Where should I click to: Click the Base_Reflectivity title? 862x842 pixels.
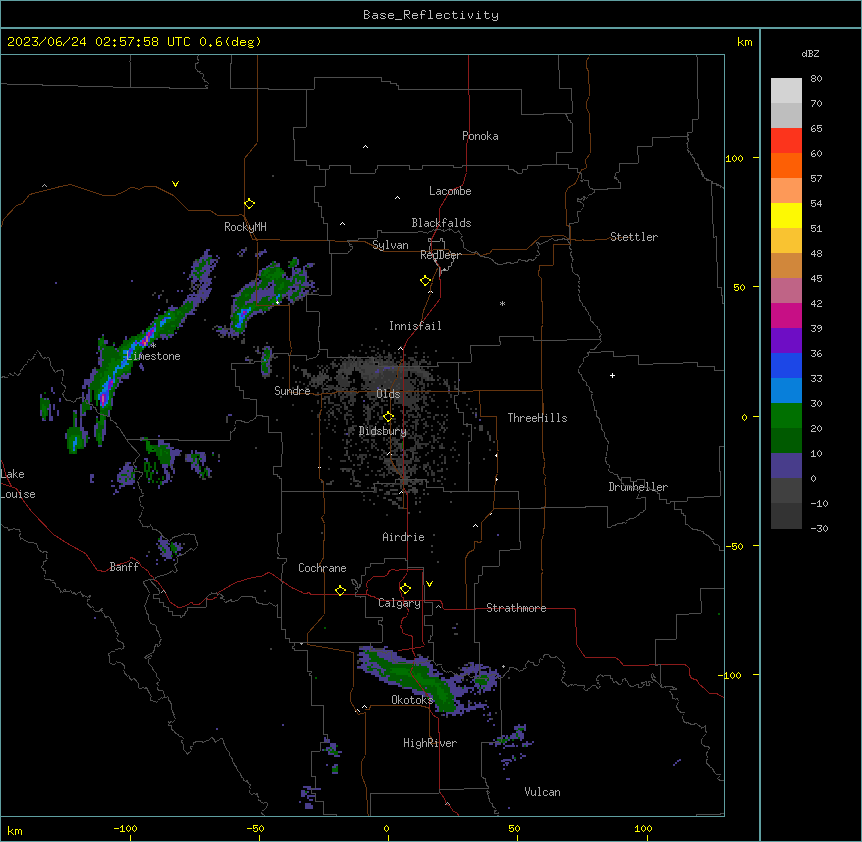(431, 15)
